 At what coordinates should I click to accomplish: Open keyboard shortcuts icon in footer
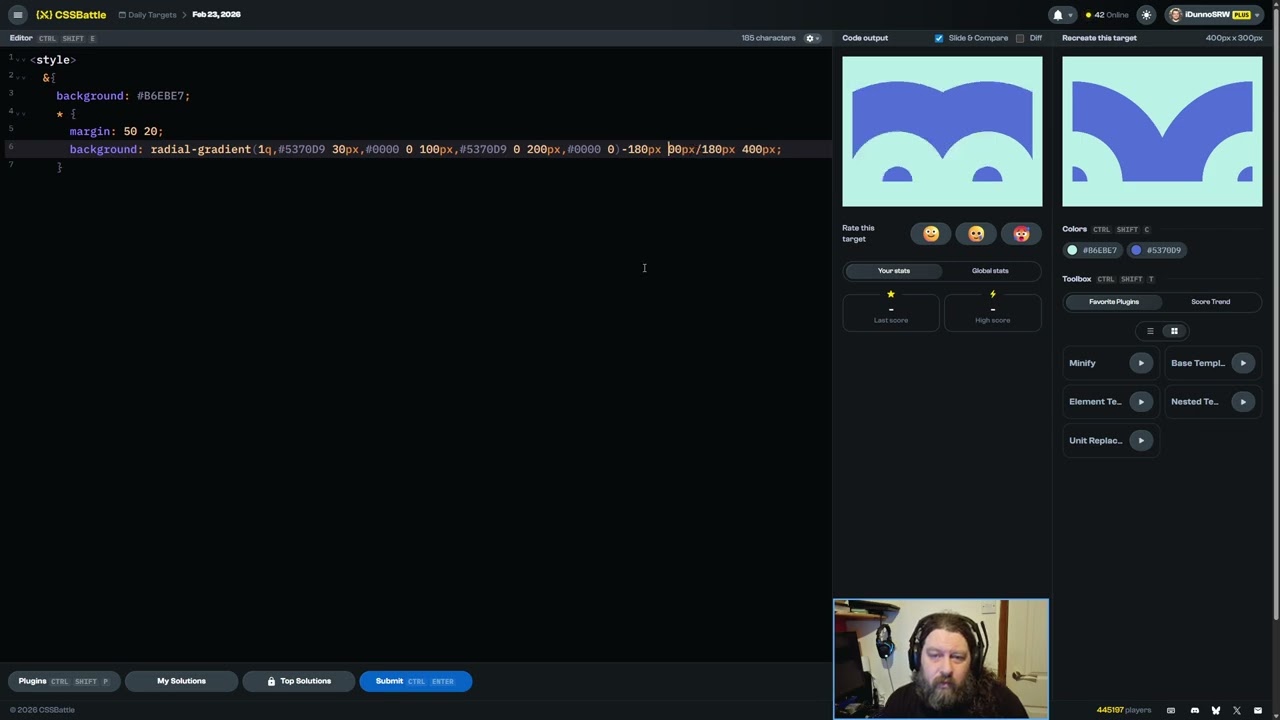point(1171,710)
